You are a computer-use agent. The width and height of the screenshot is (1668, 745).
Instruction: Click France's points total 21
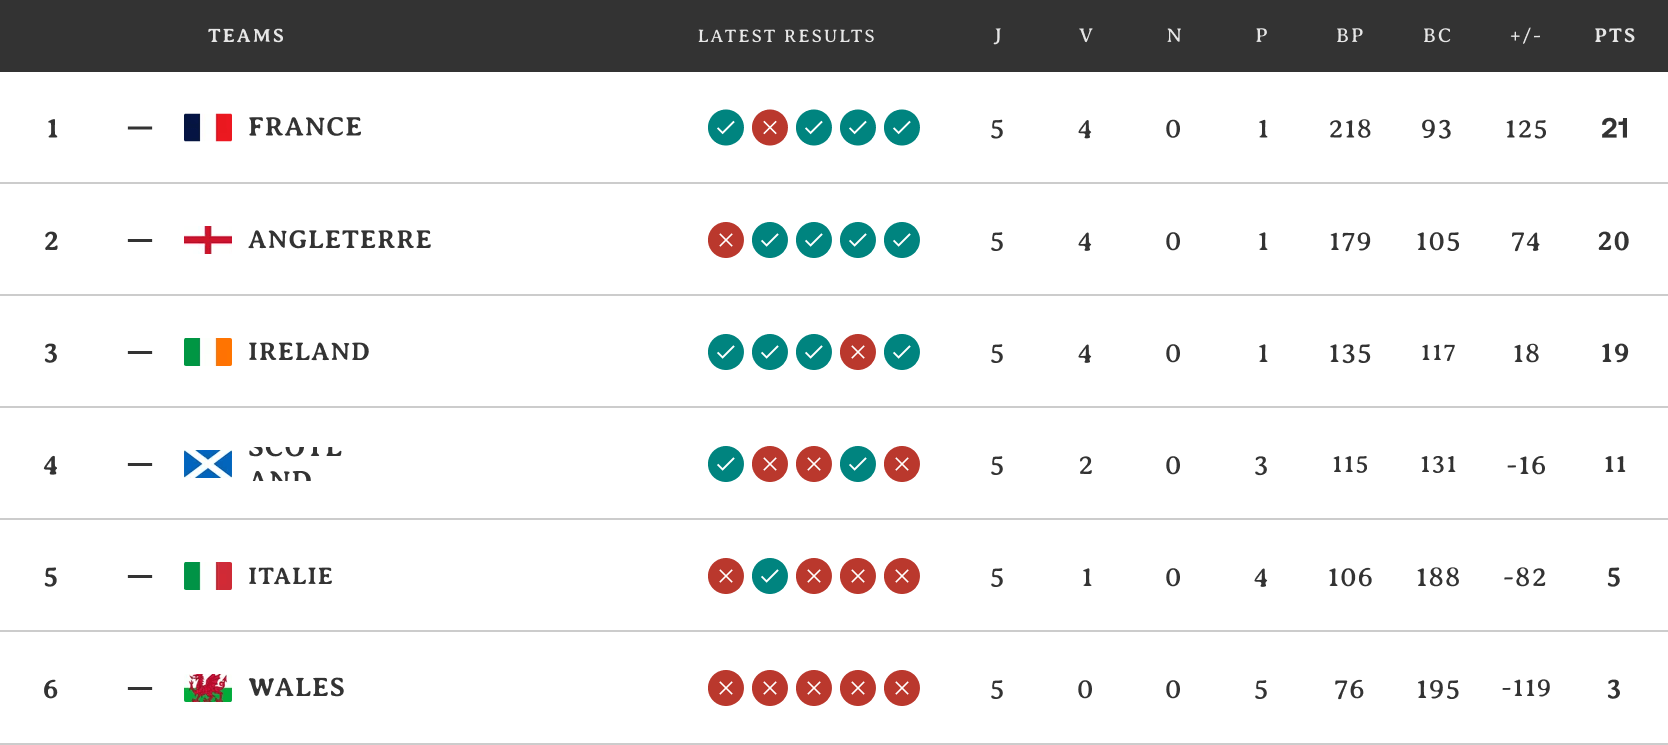pyautogui.click(x=1615, y=128)
